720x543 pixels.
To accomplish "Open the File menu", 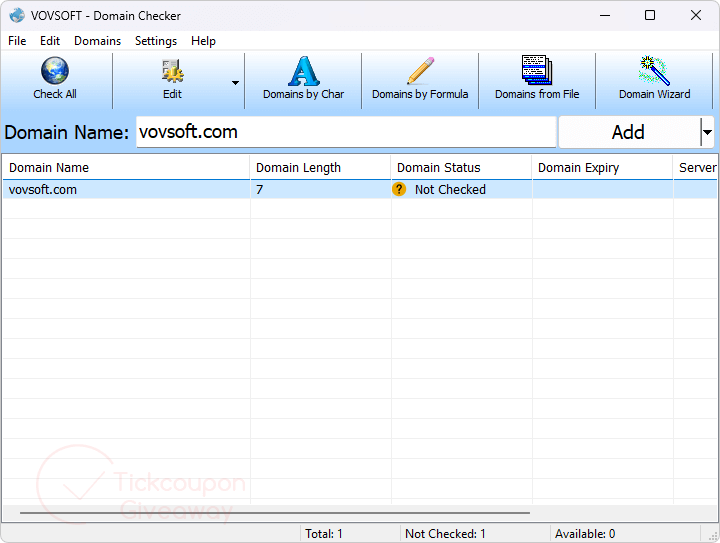I will click(x=17, y=41).
